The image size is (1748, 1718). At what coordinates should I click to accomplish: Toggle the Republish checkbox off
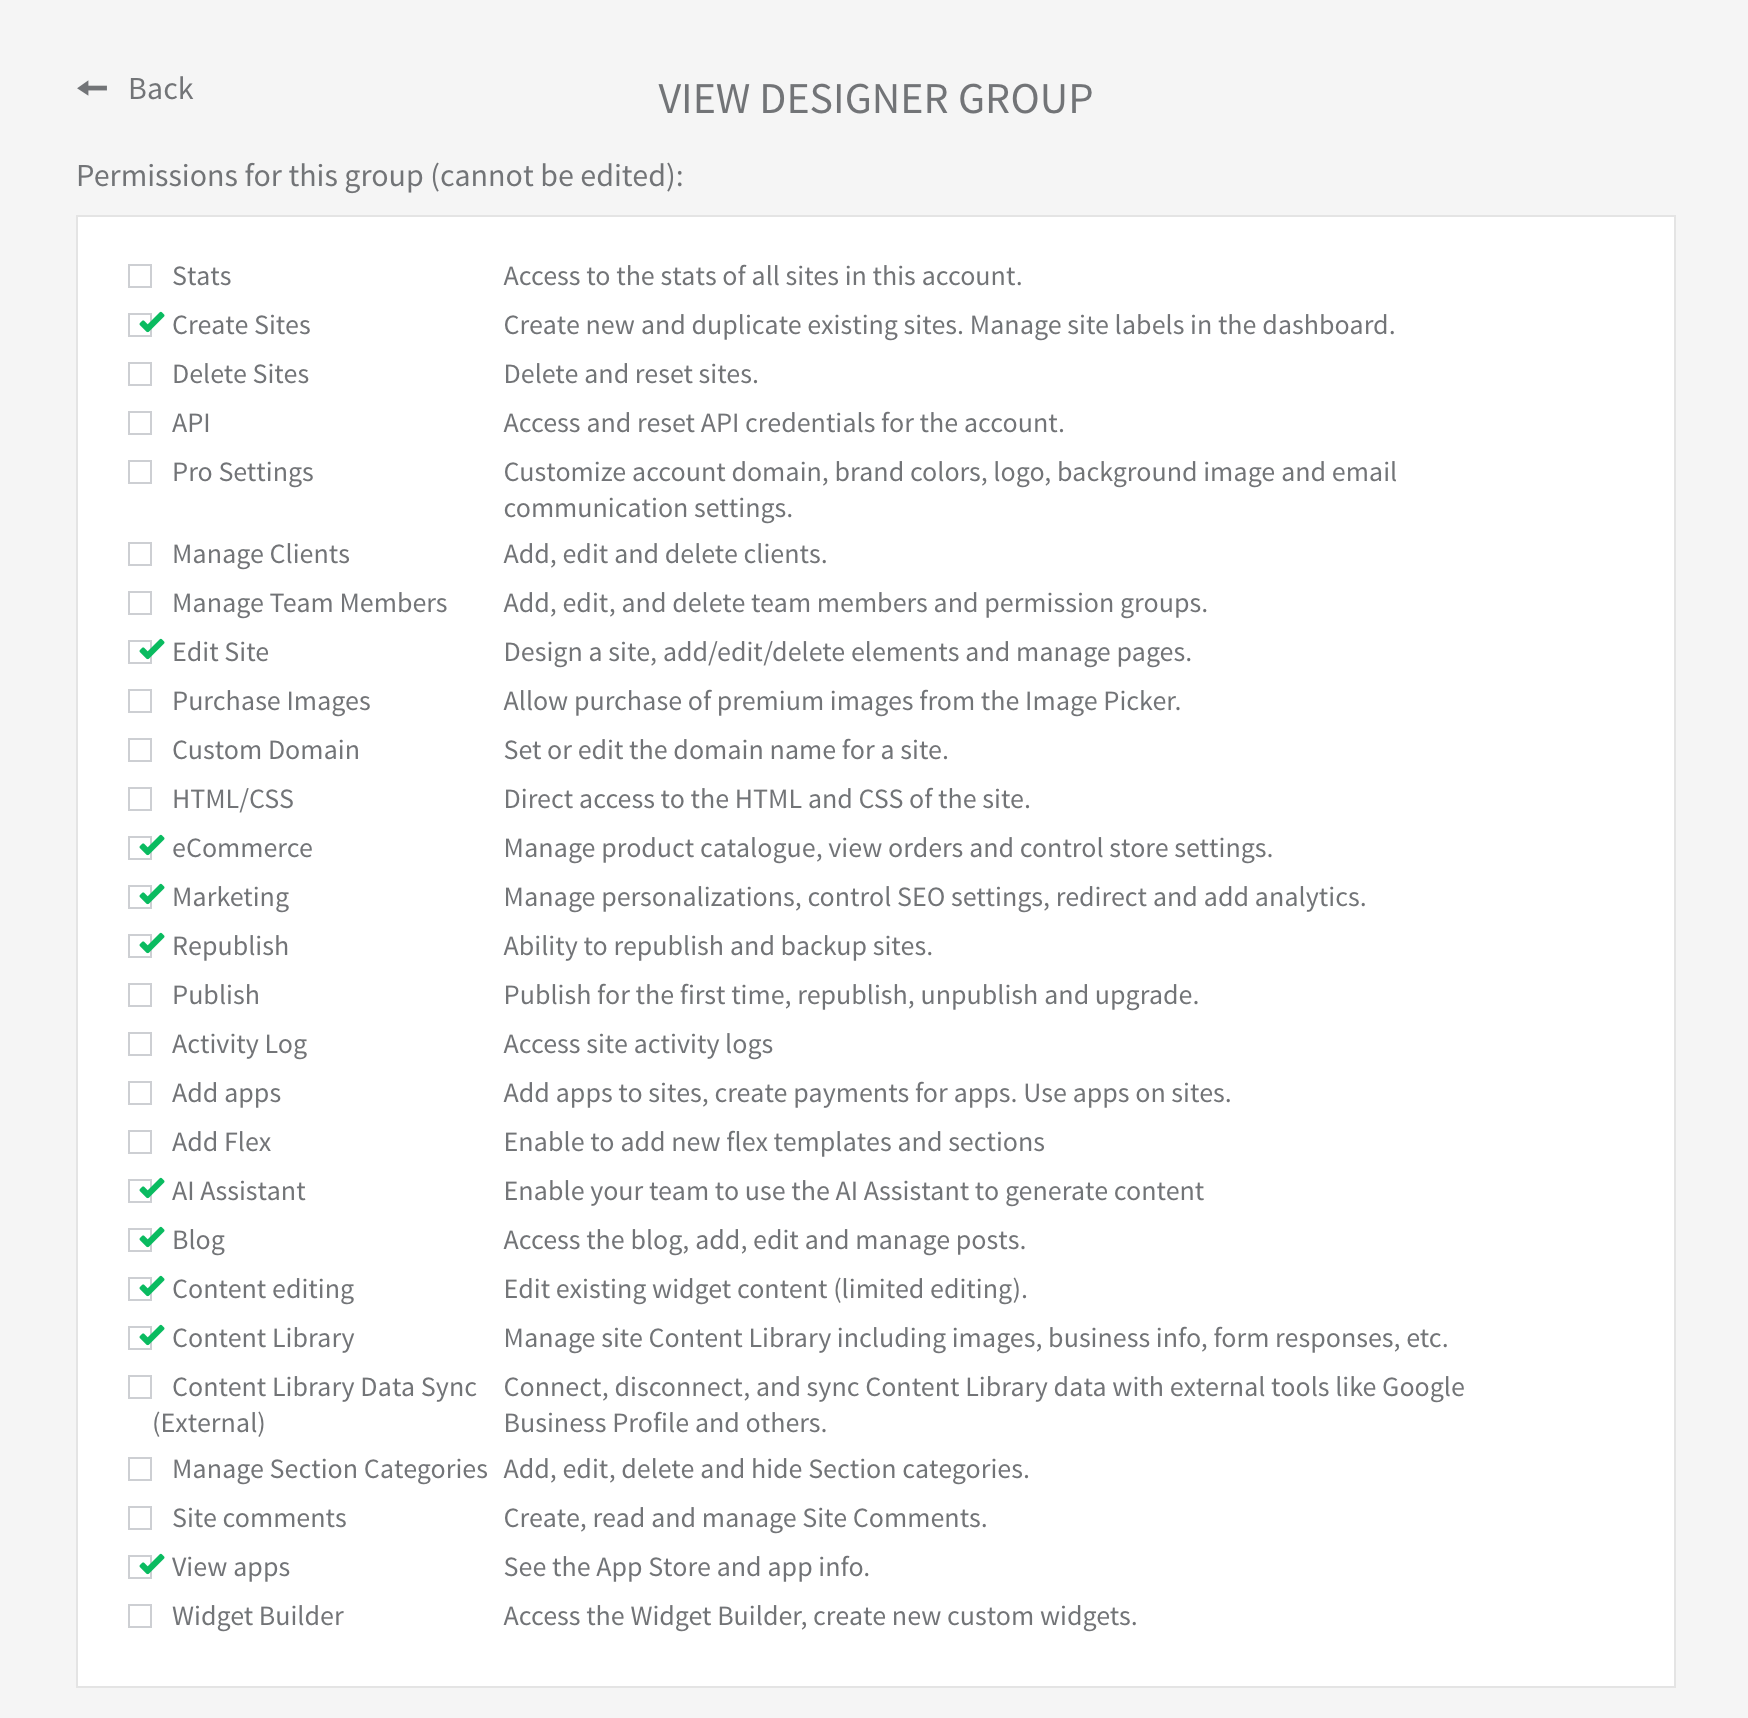(140, 946)
